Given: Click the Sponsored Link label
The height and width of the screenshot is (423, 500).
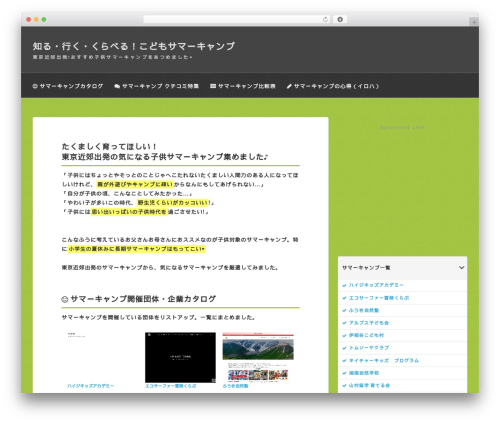Looking at the screenshot, I should 402,127.
